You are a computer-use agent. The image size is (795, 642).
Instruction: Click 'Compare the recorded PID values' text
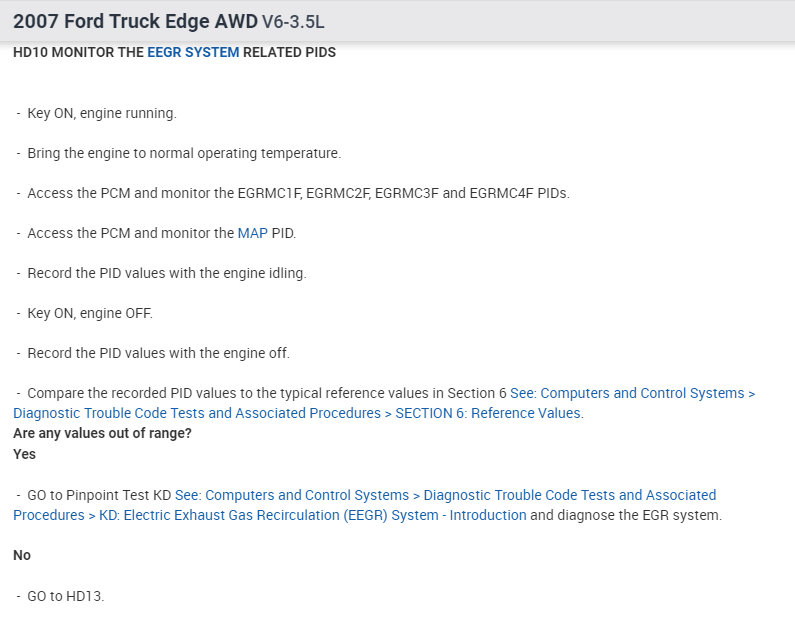pyautogui.click(x=260, y=393)
